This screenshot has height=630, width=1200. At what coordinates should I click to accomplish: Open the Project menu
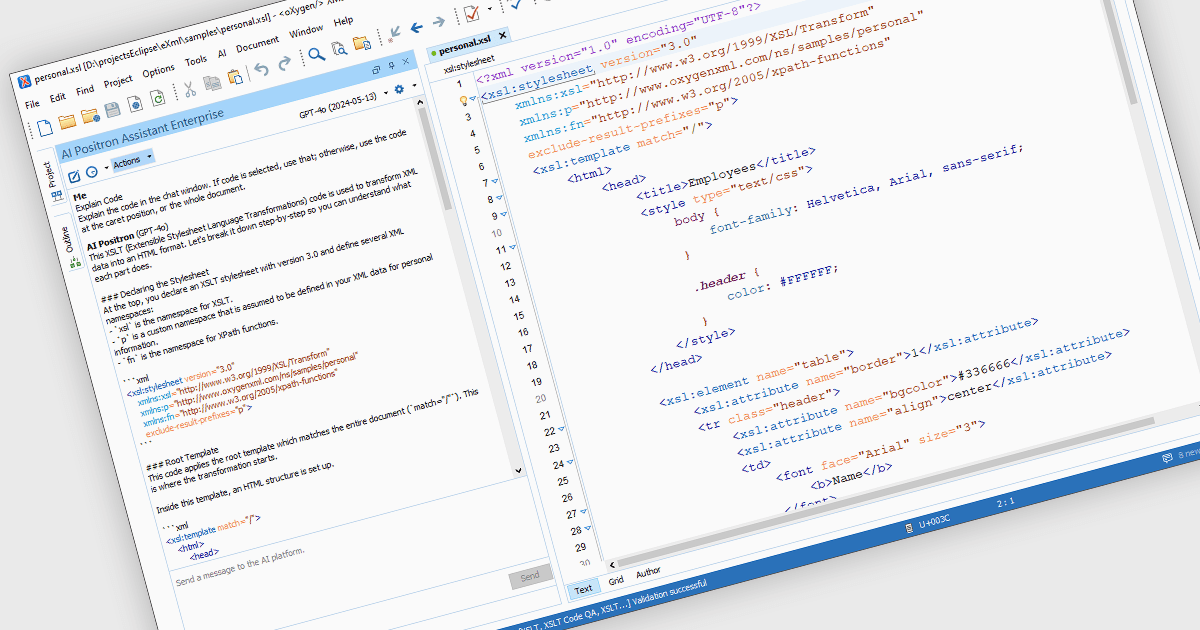coord(118,80)
